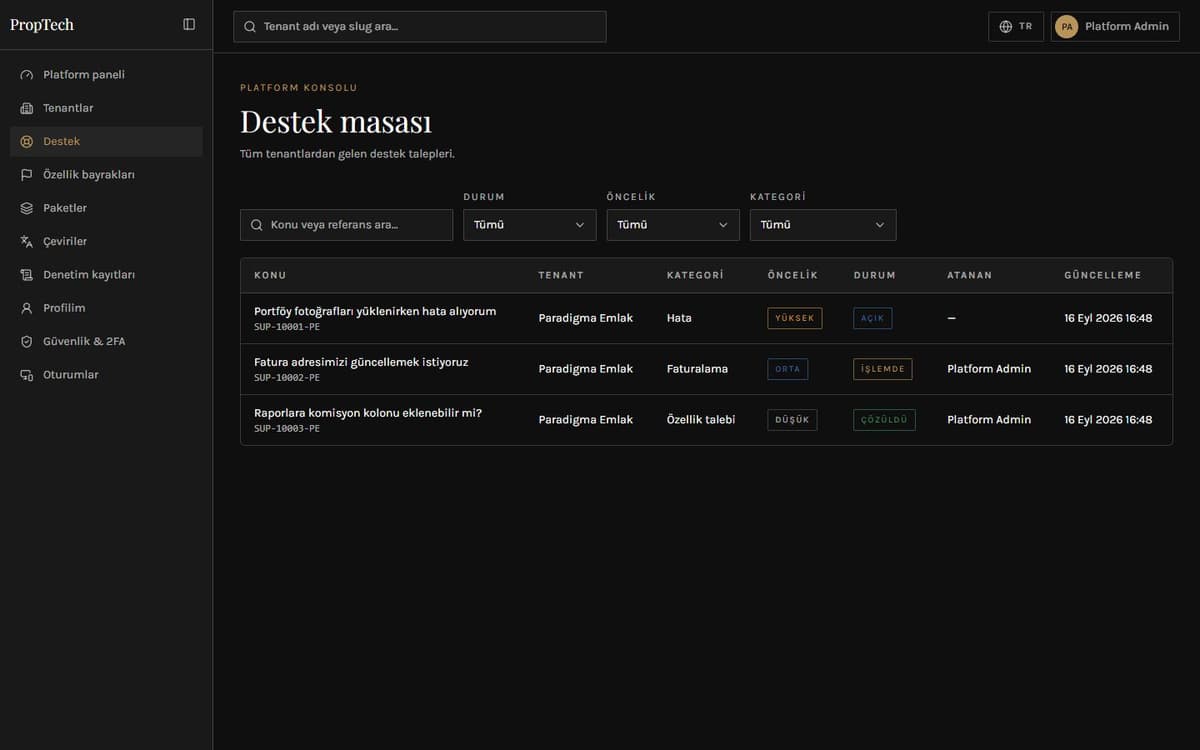Open ticket about portföy fotoğrafları upload error

(x=375, y=311)
